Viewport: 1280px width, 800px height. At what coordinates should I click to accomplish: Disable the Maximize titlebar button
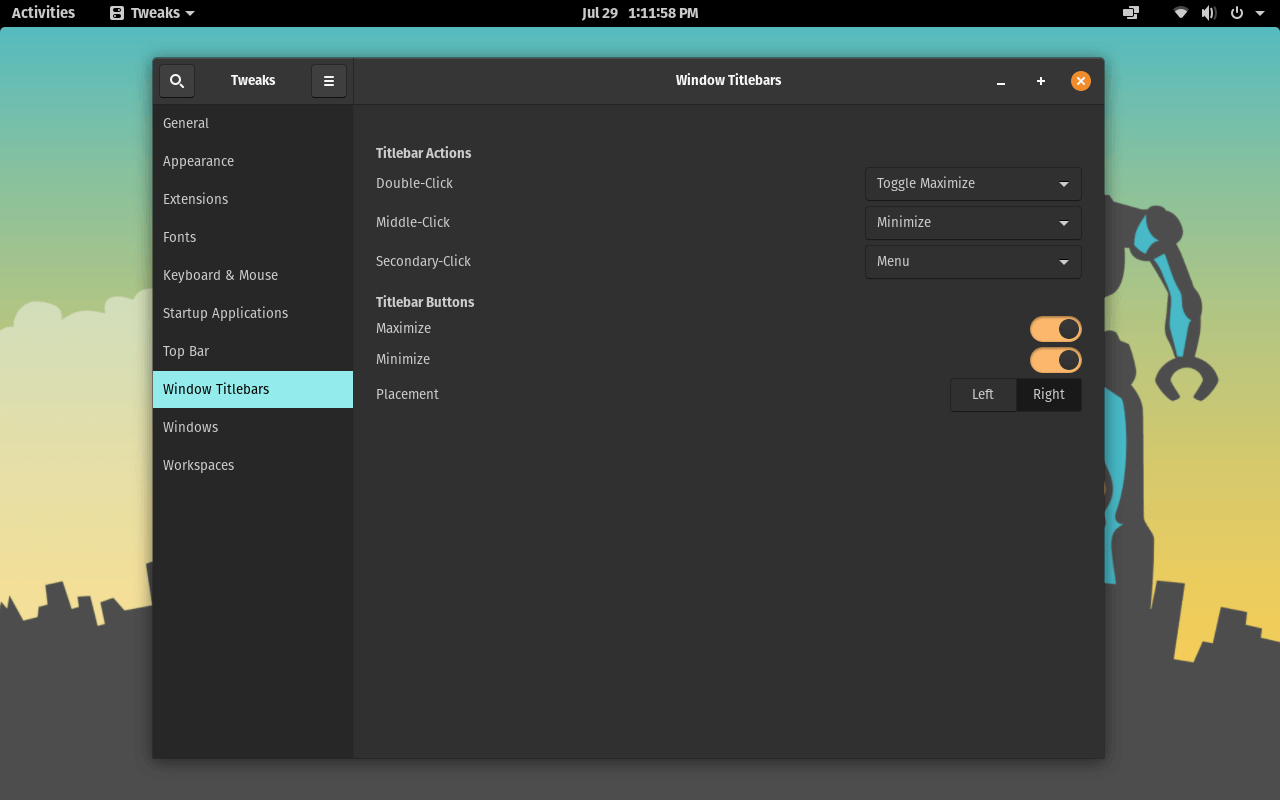[1055, 328]
